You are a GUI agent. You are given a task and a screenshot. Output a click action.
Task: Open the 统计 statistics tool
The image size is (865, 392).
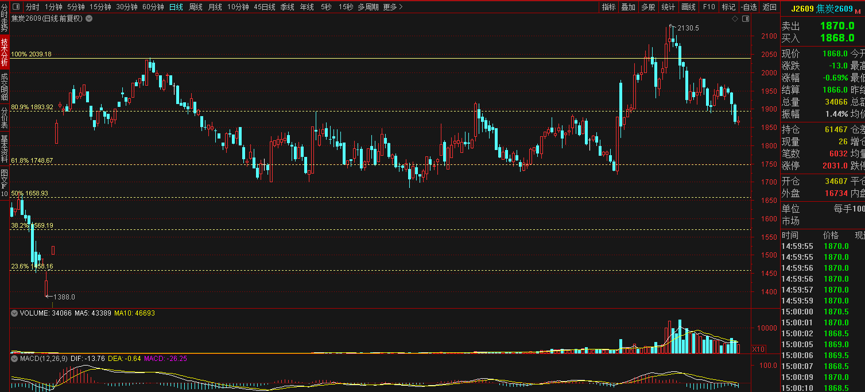coord(668,7)
